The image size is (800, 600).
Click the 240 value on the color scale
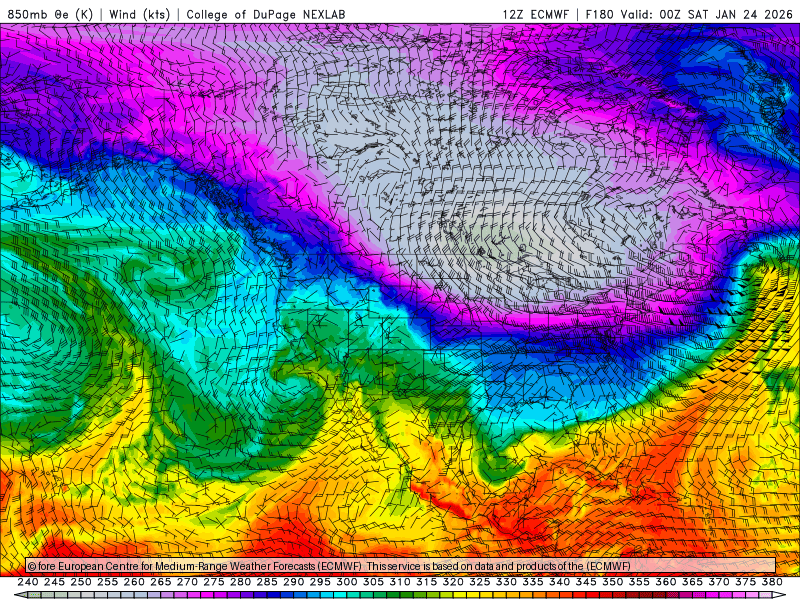click(28, 582)
